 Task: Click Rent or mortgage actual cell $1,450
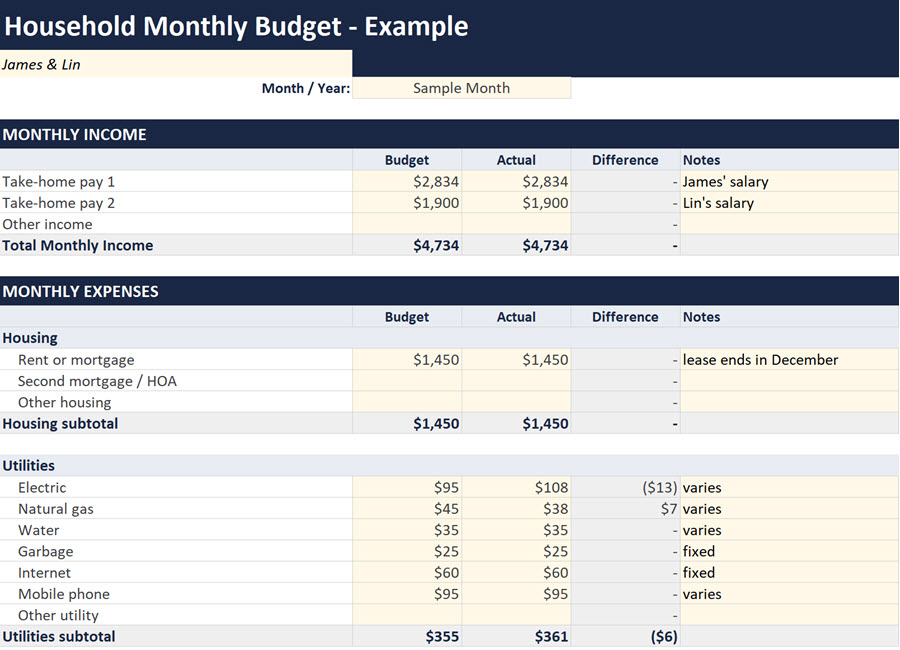tap(516, 359)
